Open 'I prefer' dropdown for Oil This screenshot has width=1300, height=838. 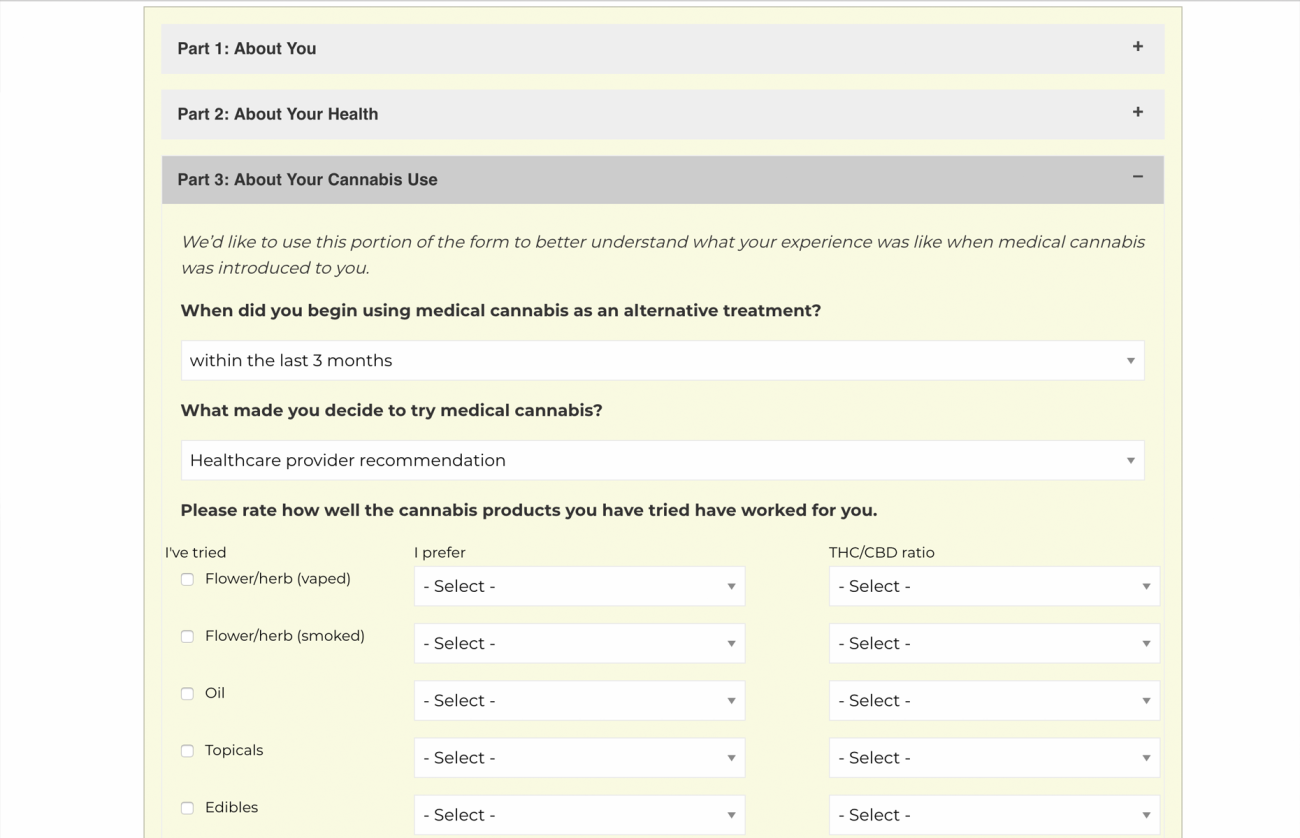(579, 701)
